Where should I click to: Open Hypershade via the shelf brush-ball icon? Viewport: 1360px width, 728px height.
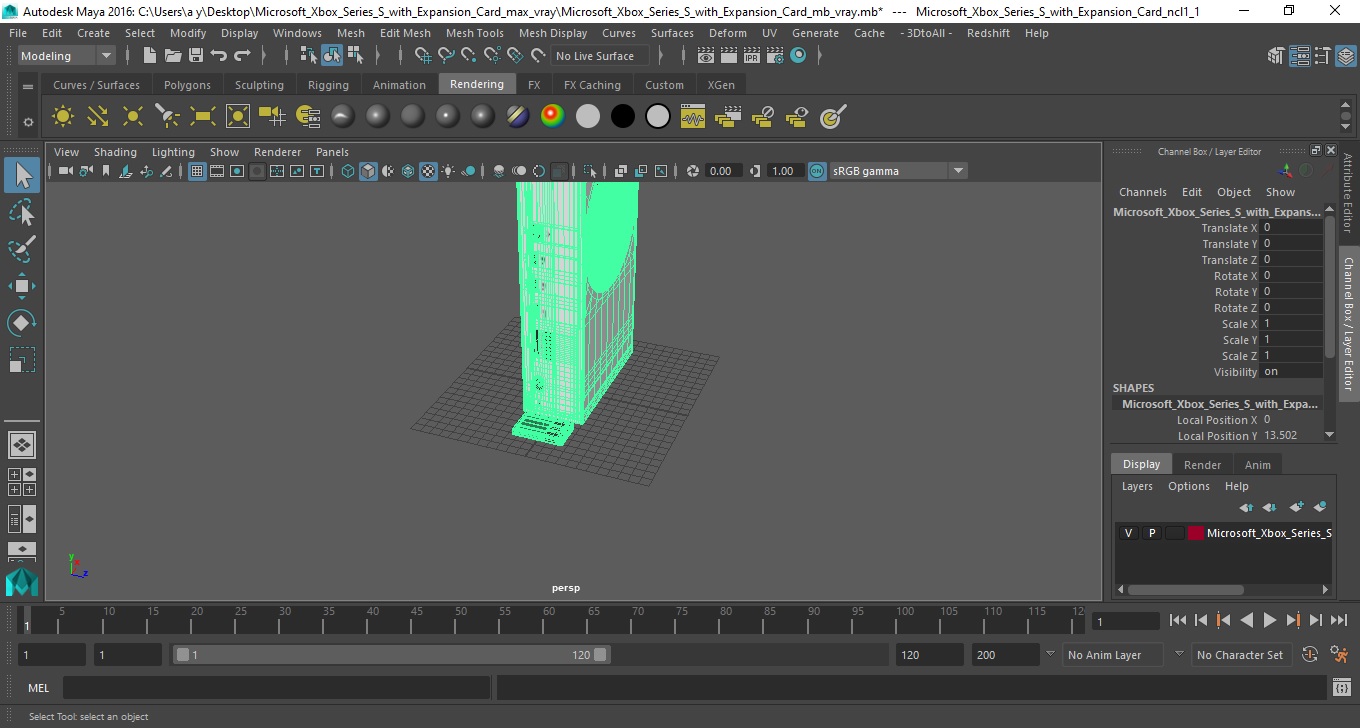pyautogui.click(x=833, y=117)
